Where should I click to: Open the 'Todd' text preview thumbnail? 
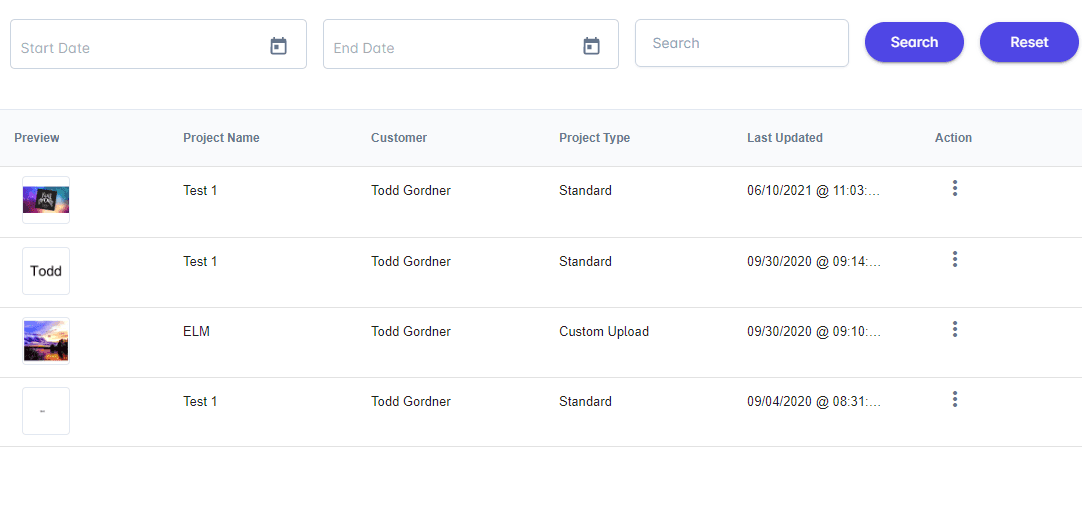(46, 271)
